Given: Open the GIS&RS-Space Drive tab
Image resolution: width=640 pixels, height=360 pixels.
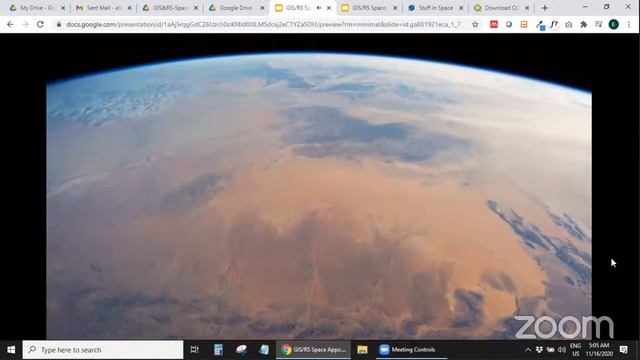Looking at the screenshot, I should (170, 8).
